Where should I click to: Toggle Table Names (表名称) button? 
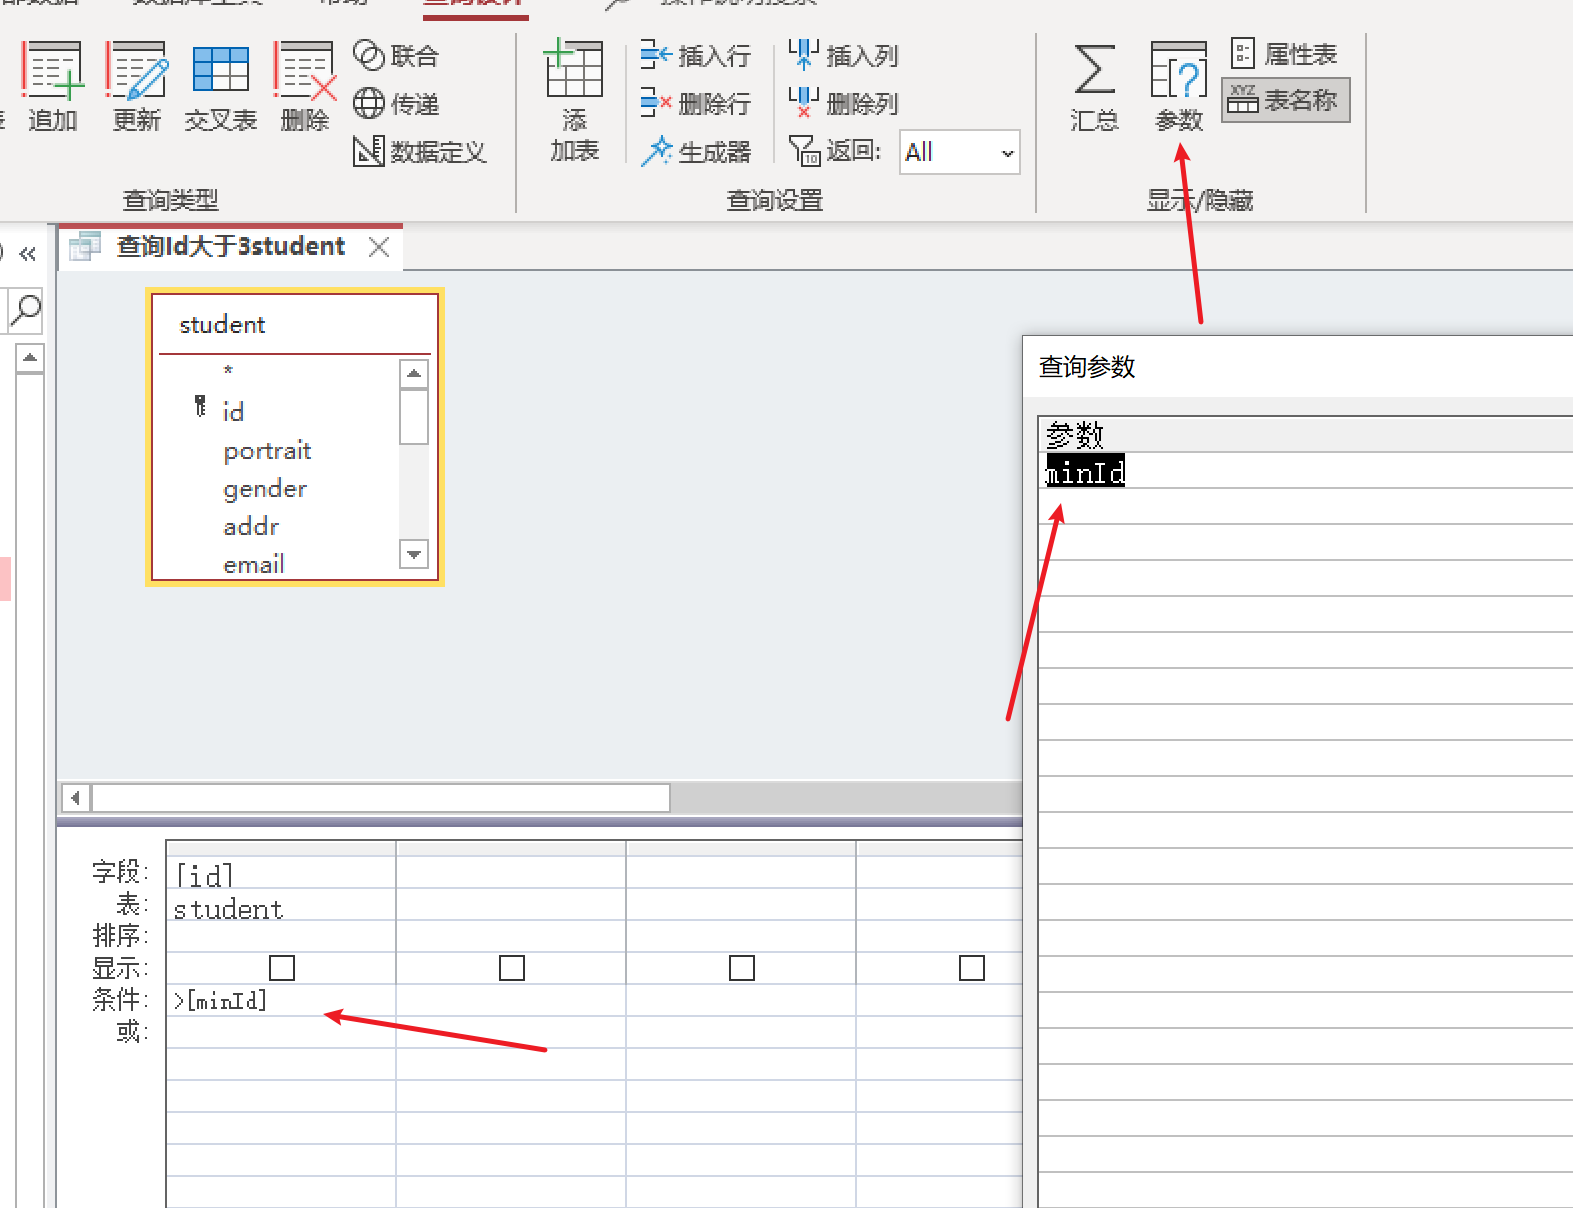tap(1286, 100)
